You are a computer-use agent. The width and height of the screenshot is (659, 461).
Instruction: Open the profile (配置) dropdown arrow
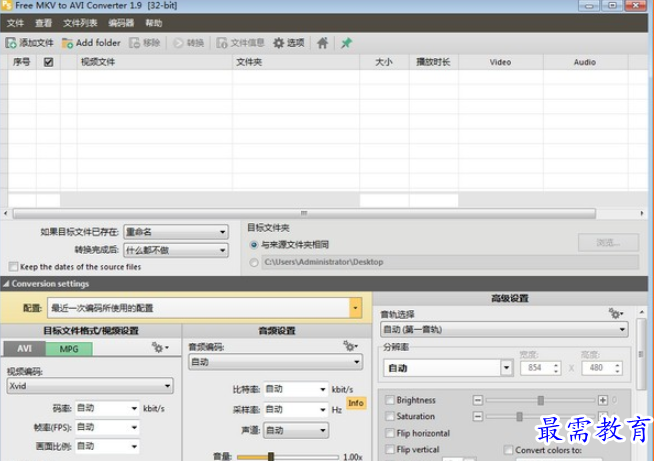tap(355, 308)
